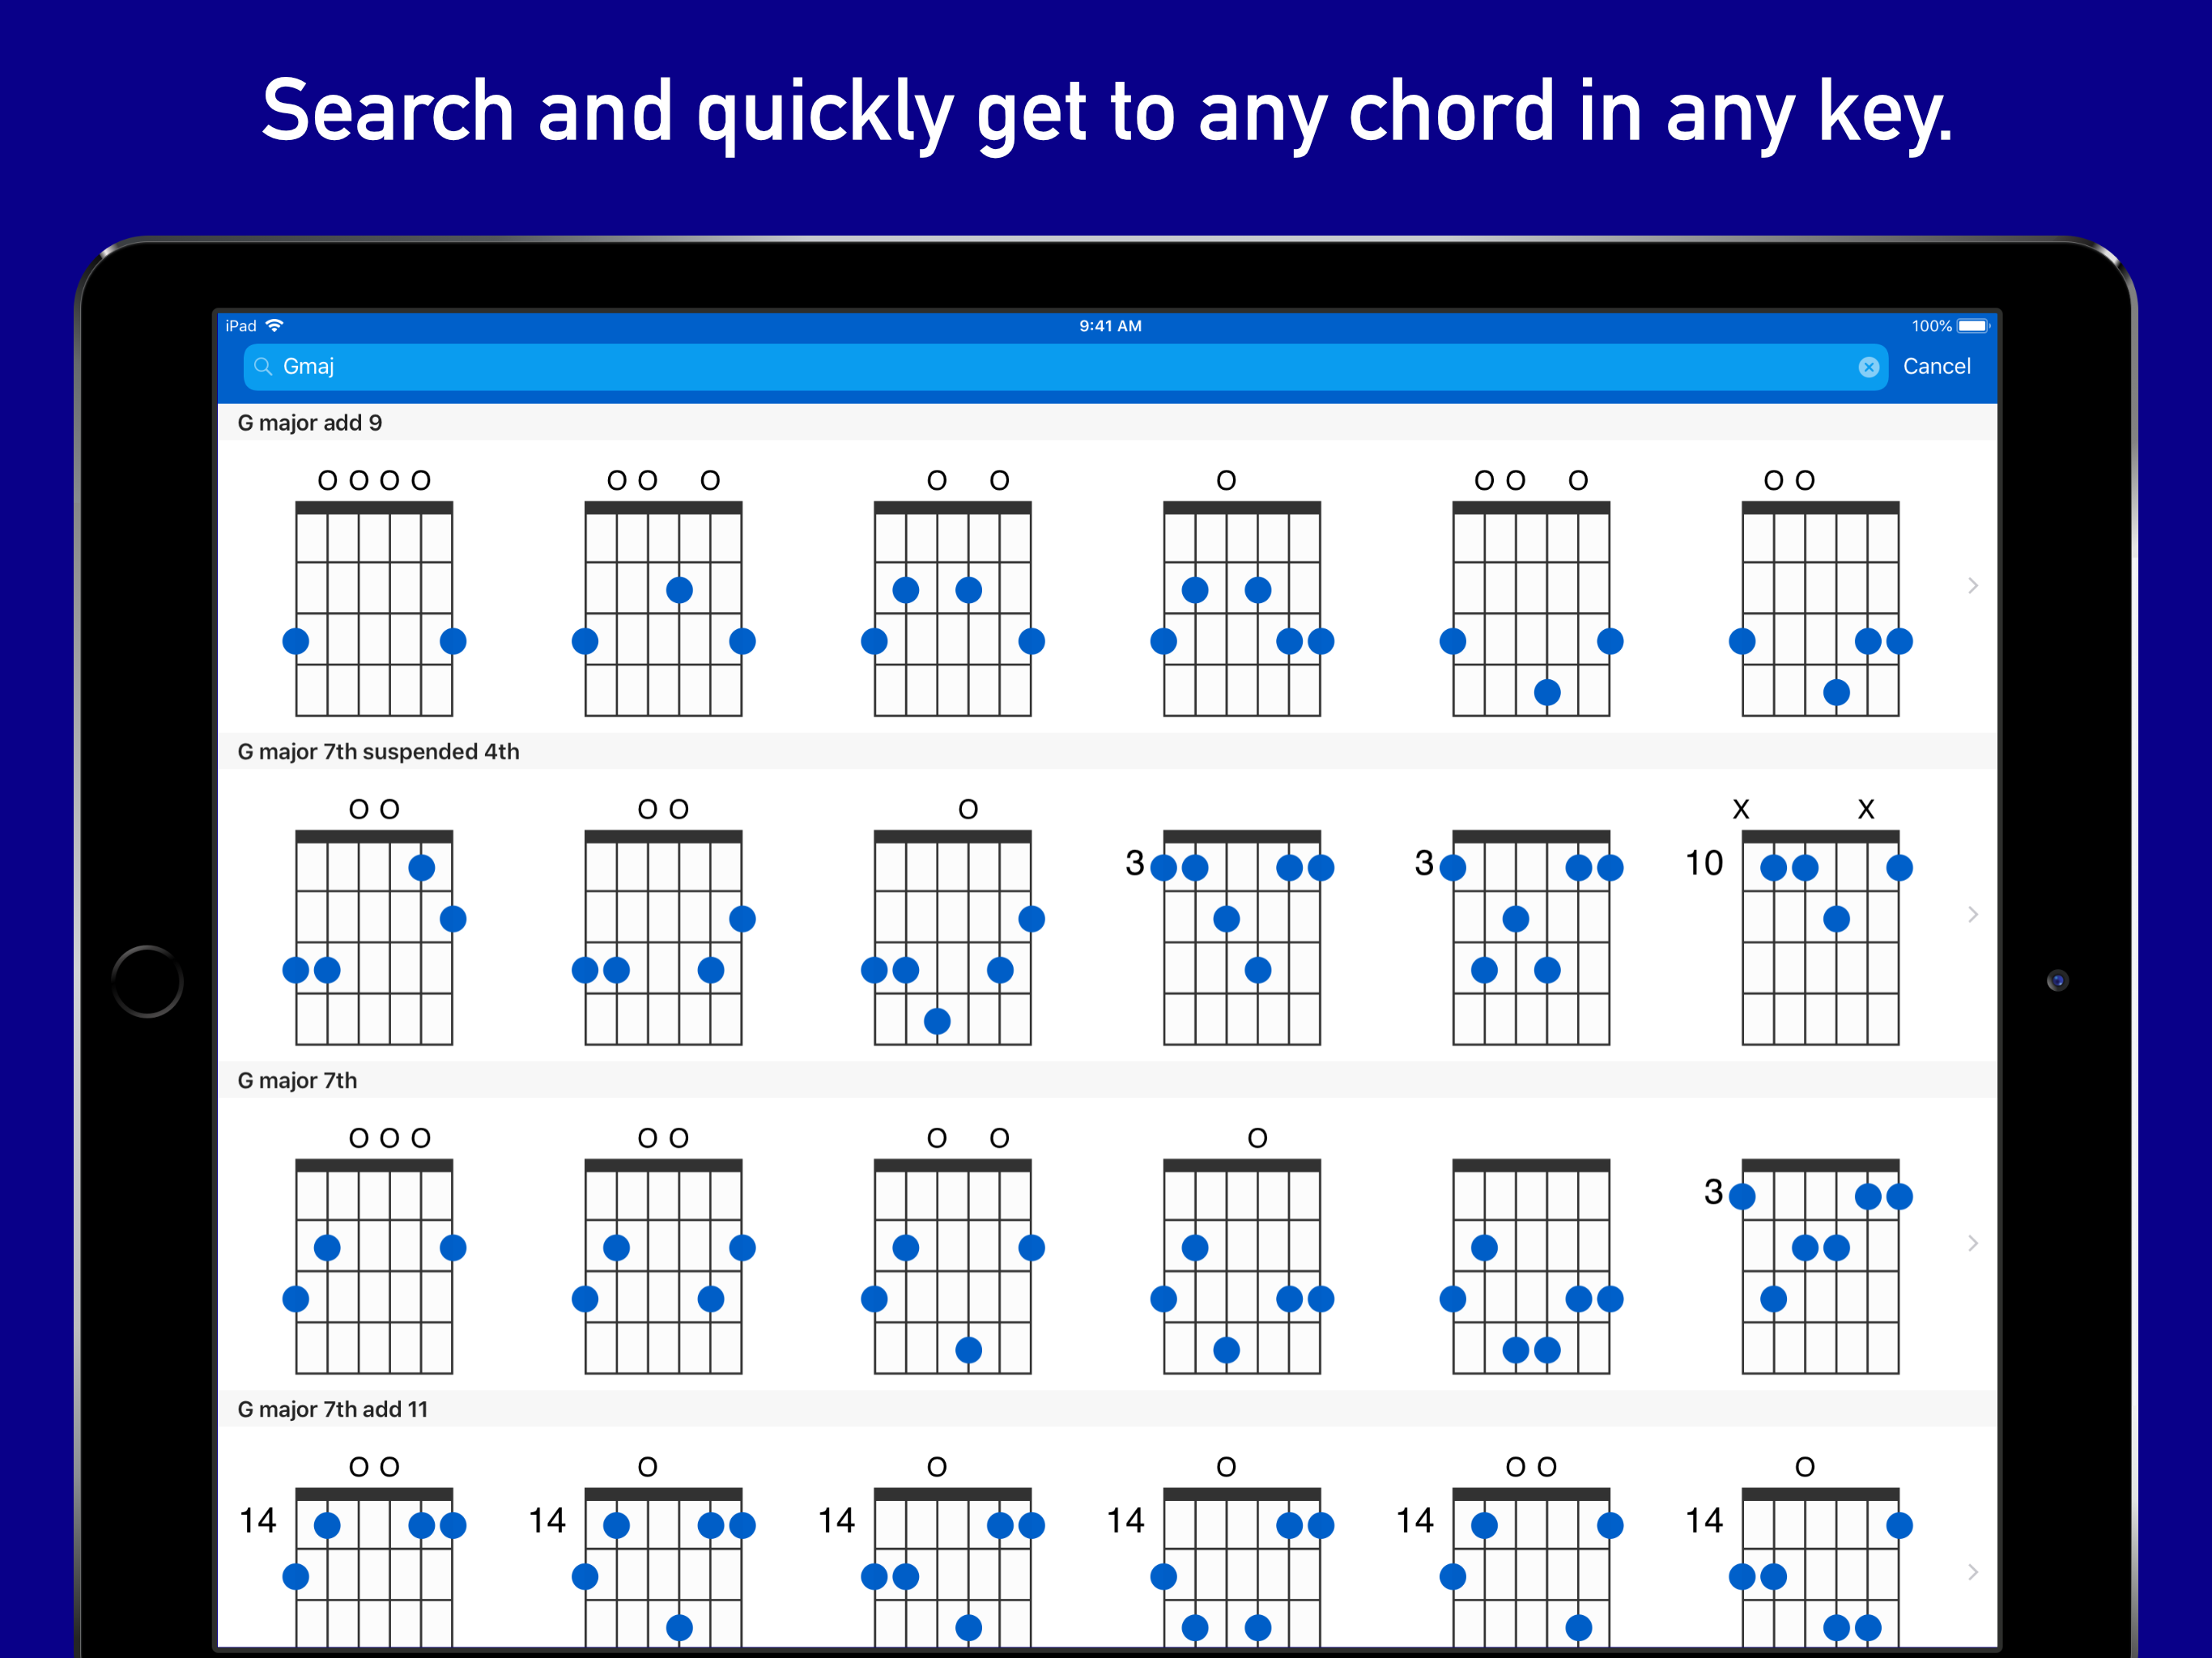Expand the G major add 9 row chevron

point(1972,586)
